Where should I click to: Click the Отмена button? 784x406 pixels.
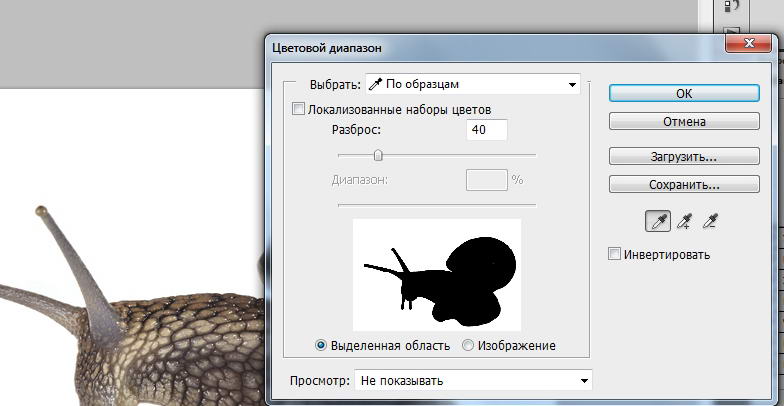[x=684, y=122]
